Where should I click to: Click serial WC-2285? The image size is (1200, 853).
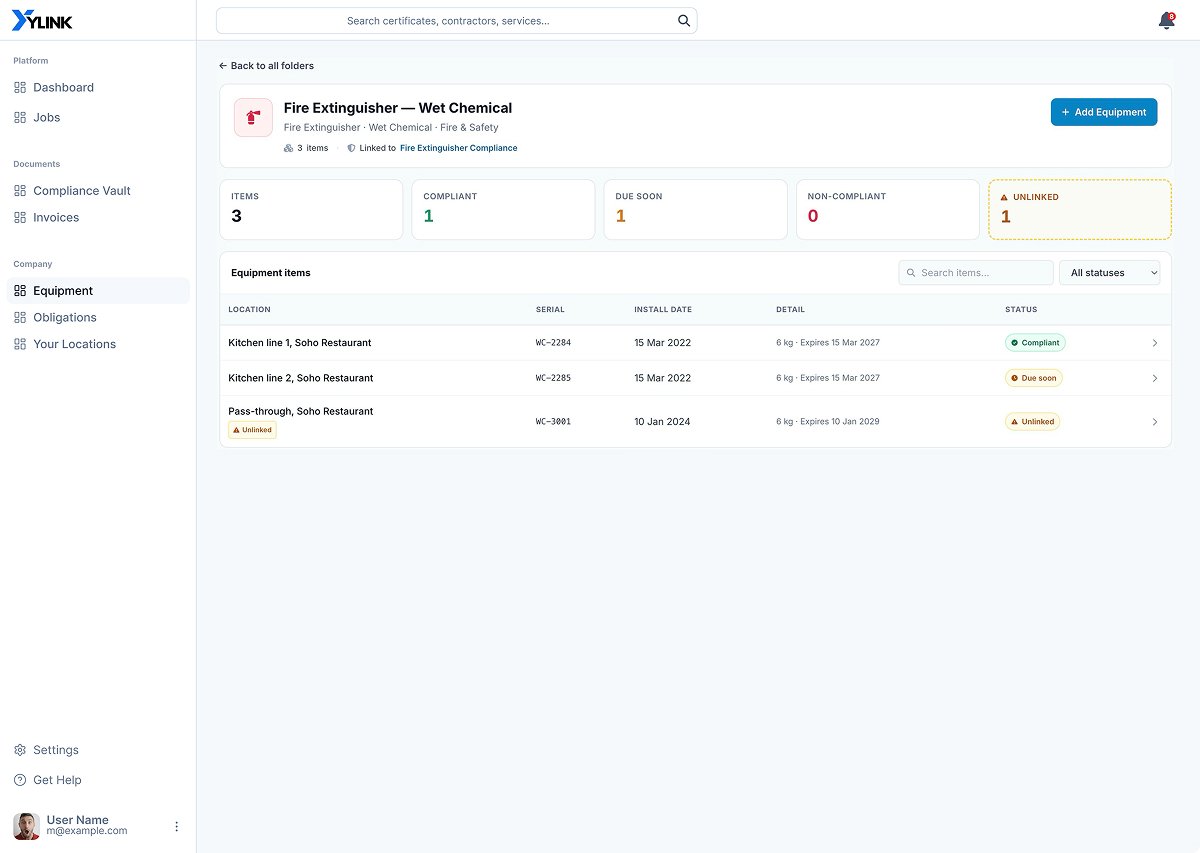[553, 378]
